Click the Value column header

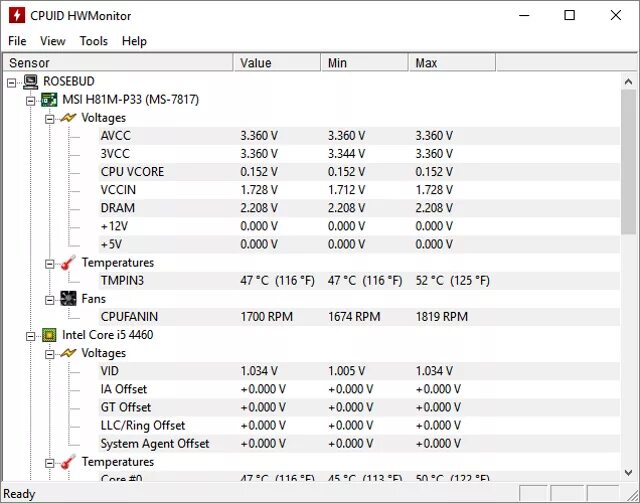tap(277, 63)
